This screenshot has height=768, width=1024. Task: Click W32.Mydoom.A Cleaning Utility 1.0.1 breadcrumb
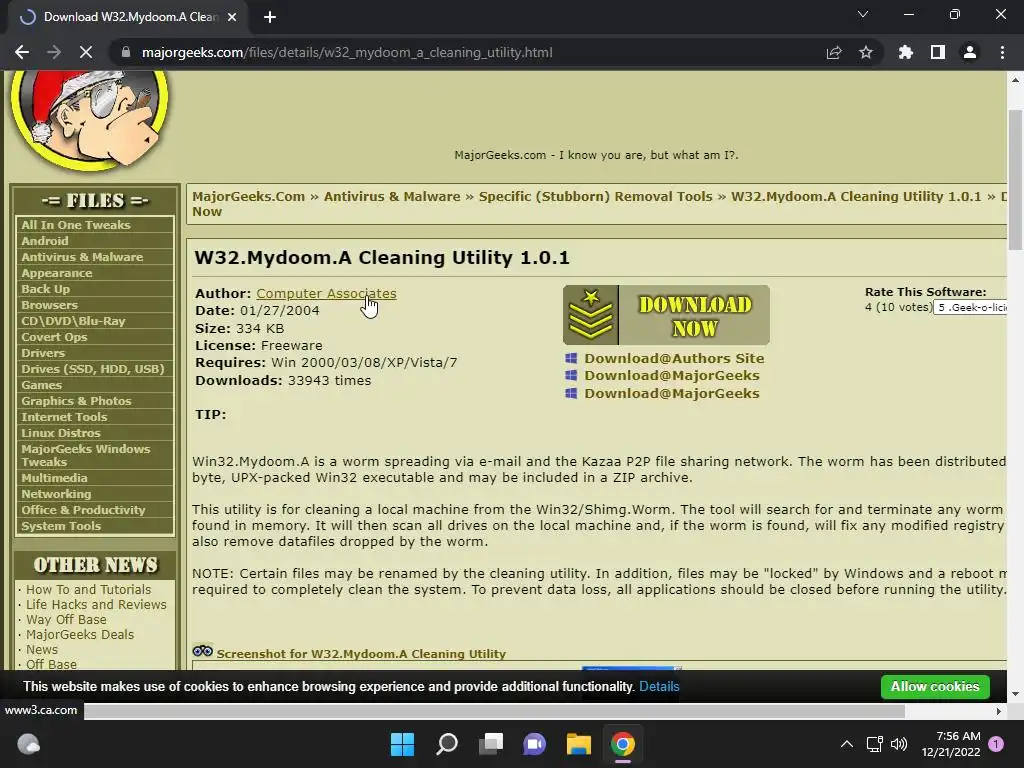(x=856, y=197)
